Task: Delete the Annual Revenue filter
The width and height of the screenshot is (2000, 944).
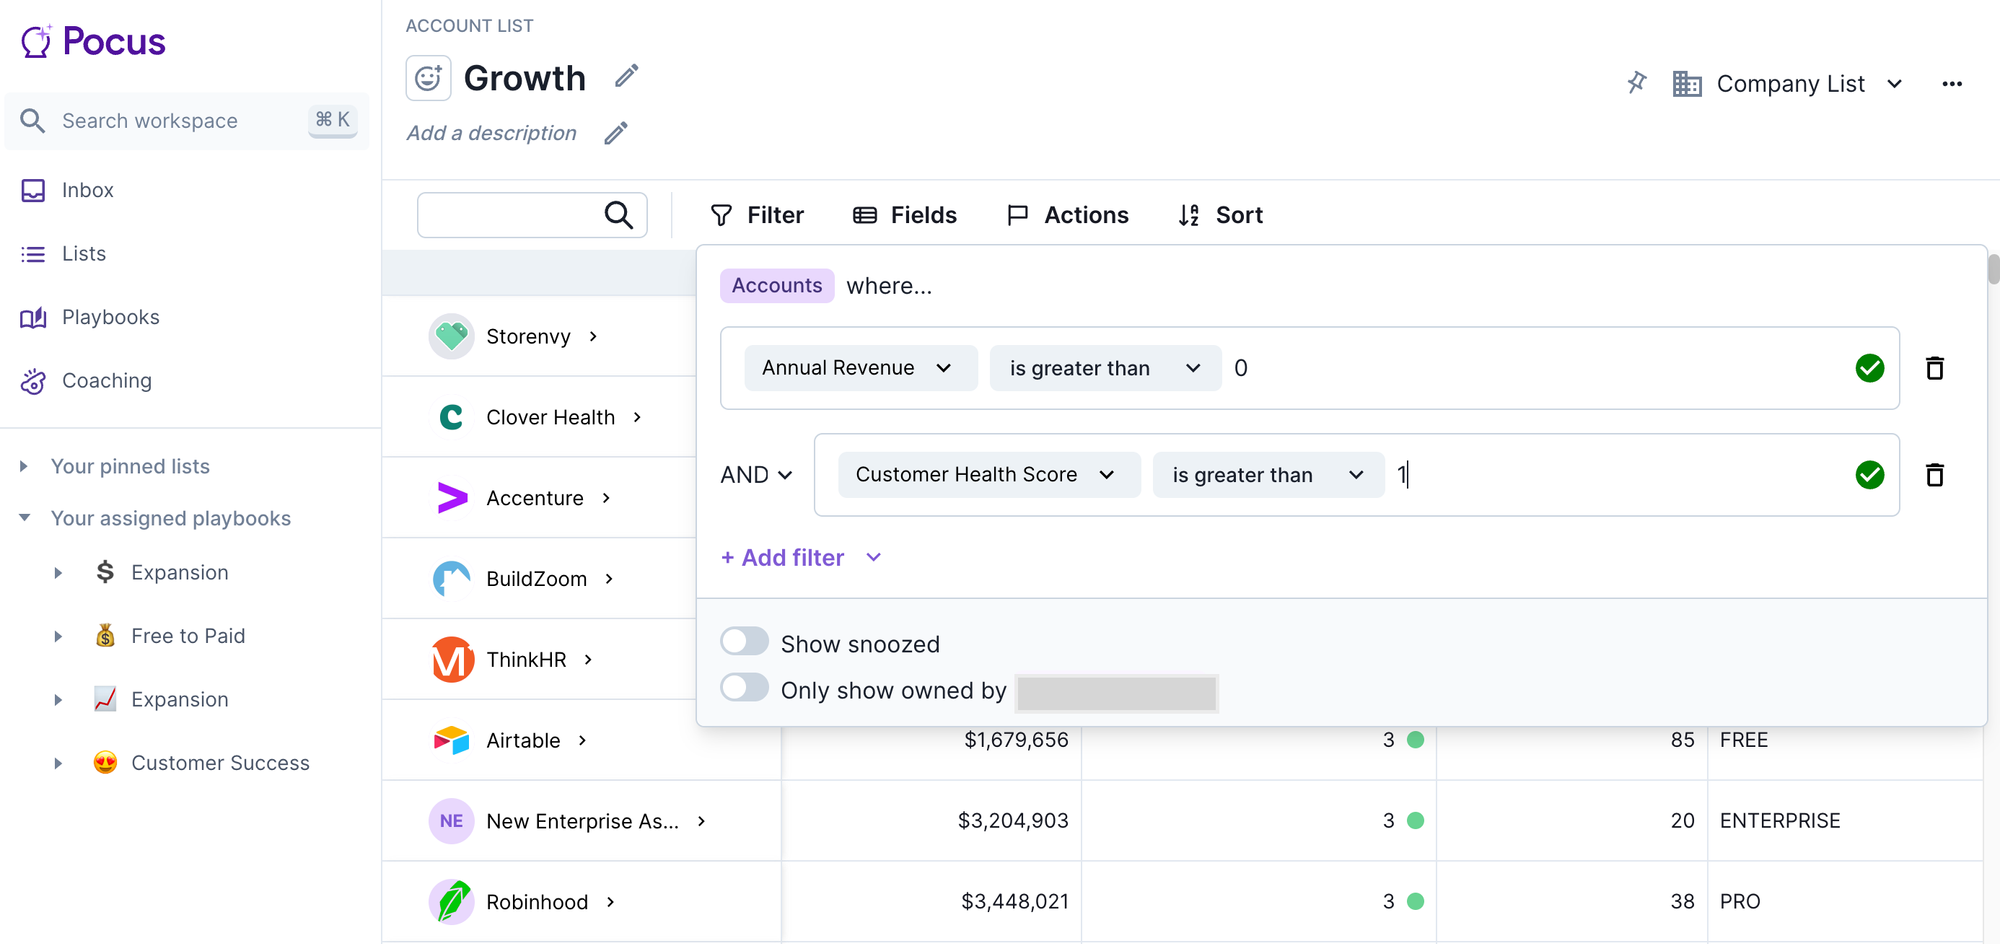Action: pyautogui.click(x=1935, y=368)
